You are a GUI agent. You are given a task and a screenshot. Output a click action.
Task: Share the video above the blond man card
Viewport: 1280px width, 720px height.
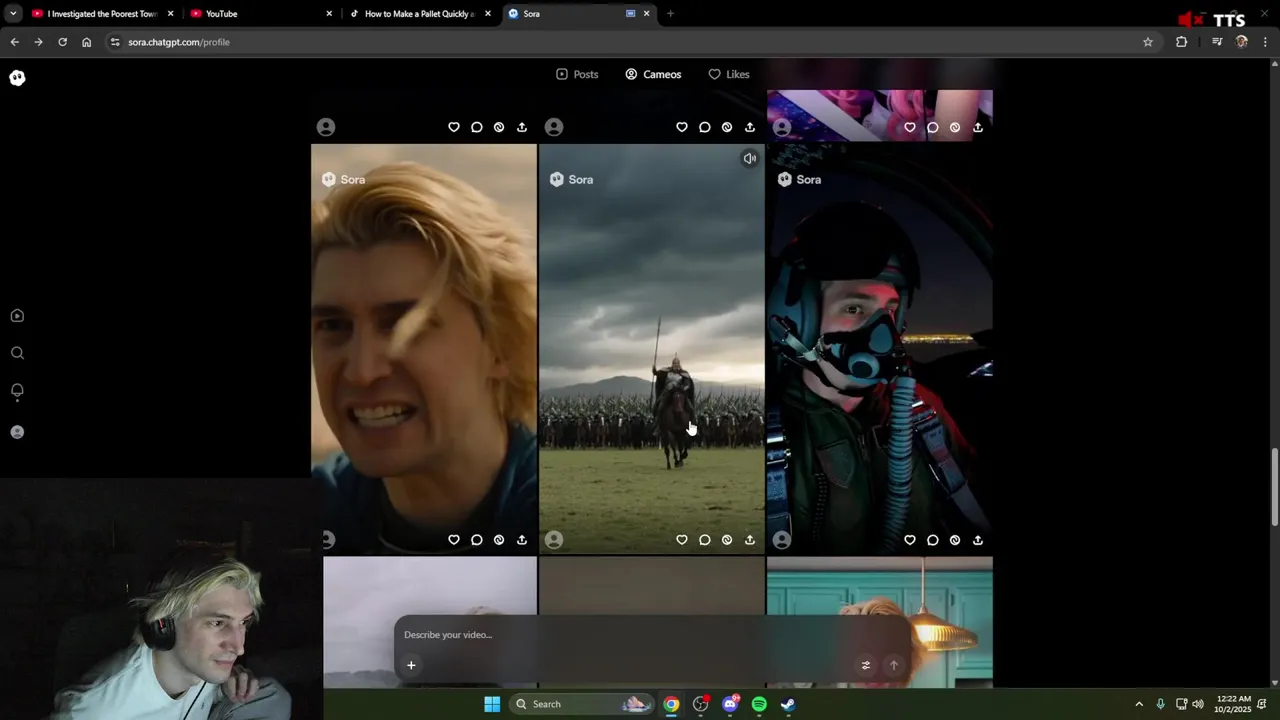(522, 127)
